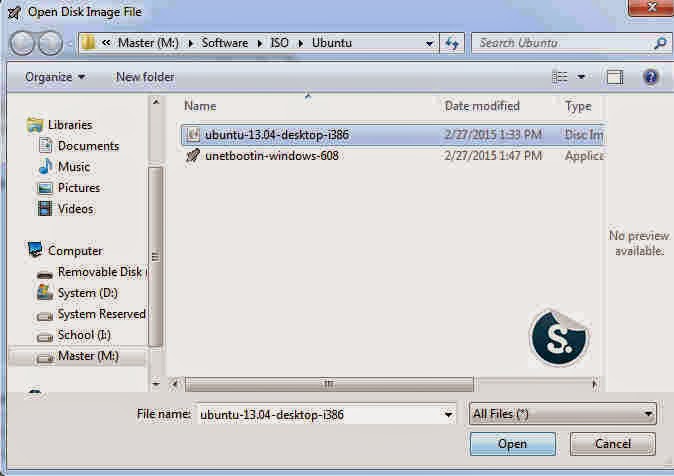Image resolution: width=674 pixels, height=476 pixels.
Task: Open the File name history dropdown
Action: click(x=448, y=415)
